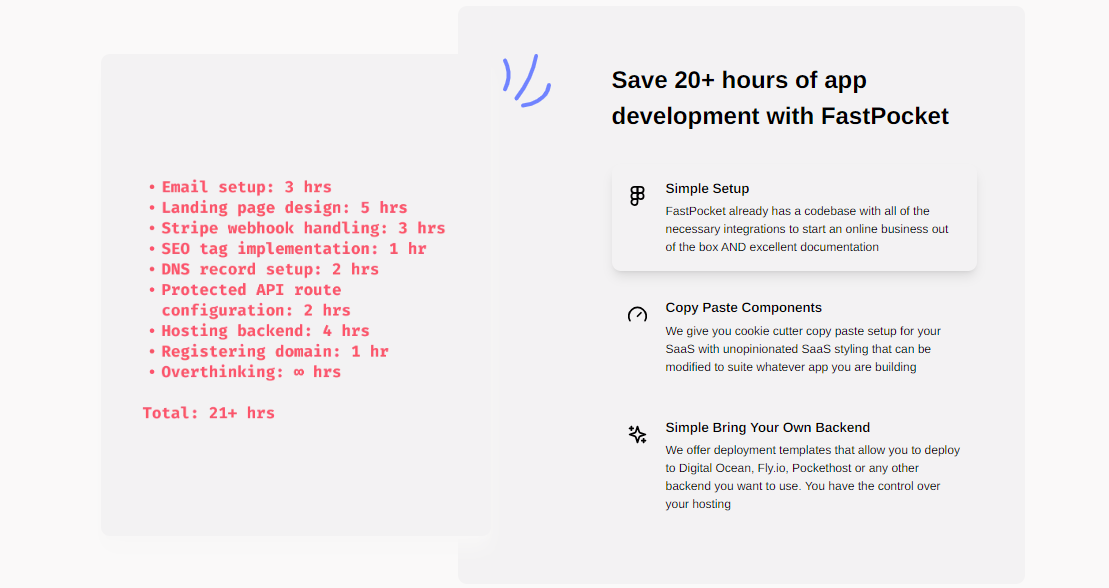Click the sparkles icon beside Simple Bring Your Own Backend
This screenshot has width=1109, height=588.
pos(637,434)
